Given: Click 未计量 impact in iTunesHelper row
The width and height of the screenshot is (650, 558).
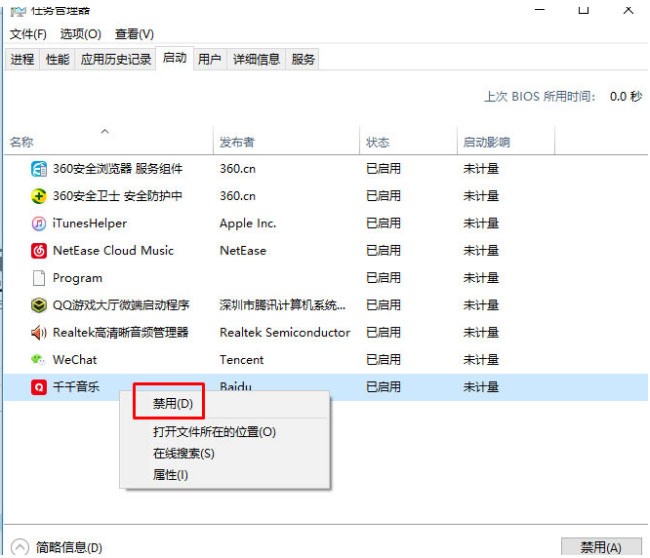Looking at the screenshot, I should click(x=481, y=223).
